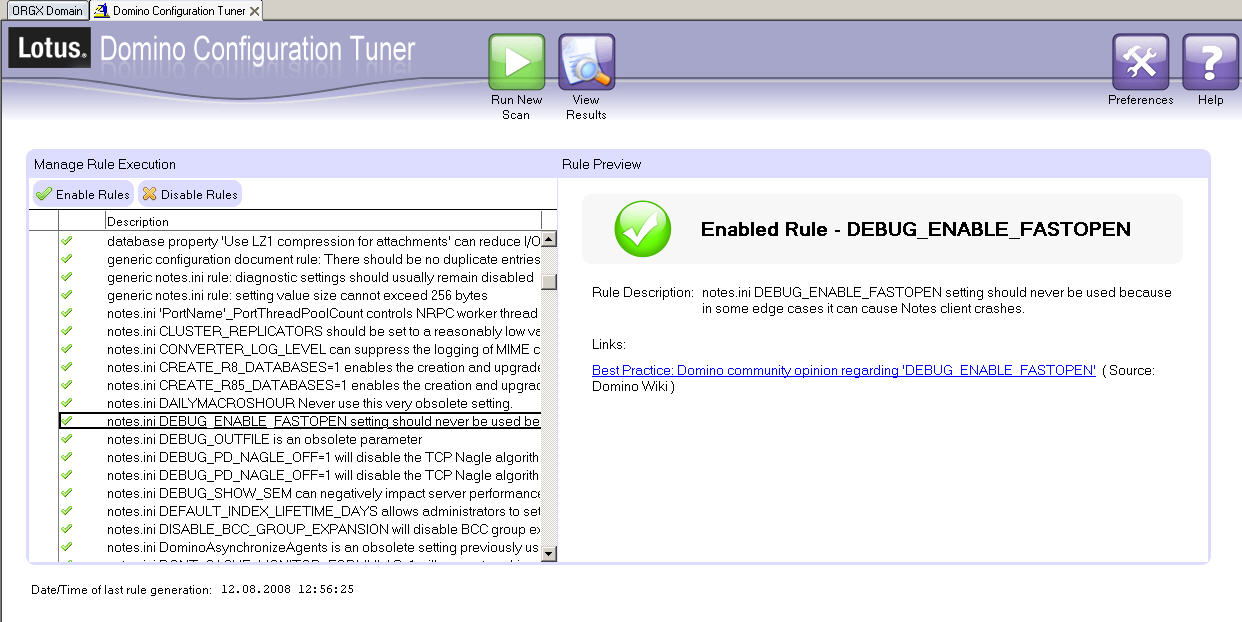Toggle checkmark for DAILYMACROSHOUR rule
The width and height of the screenshot is (1242, 622).
pos(67,403)
